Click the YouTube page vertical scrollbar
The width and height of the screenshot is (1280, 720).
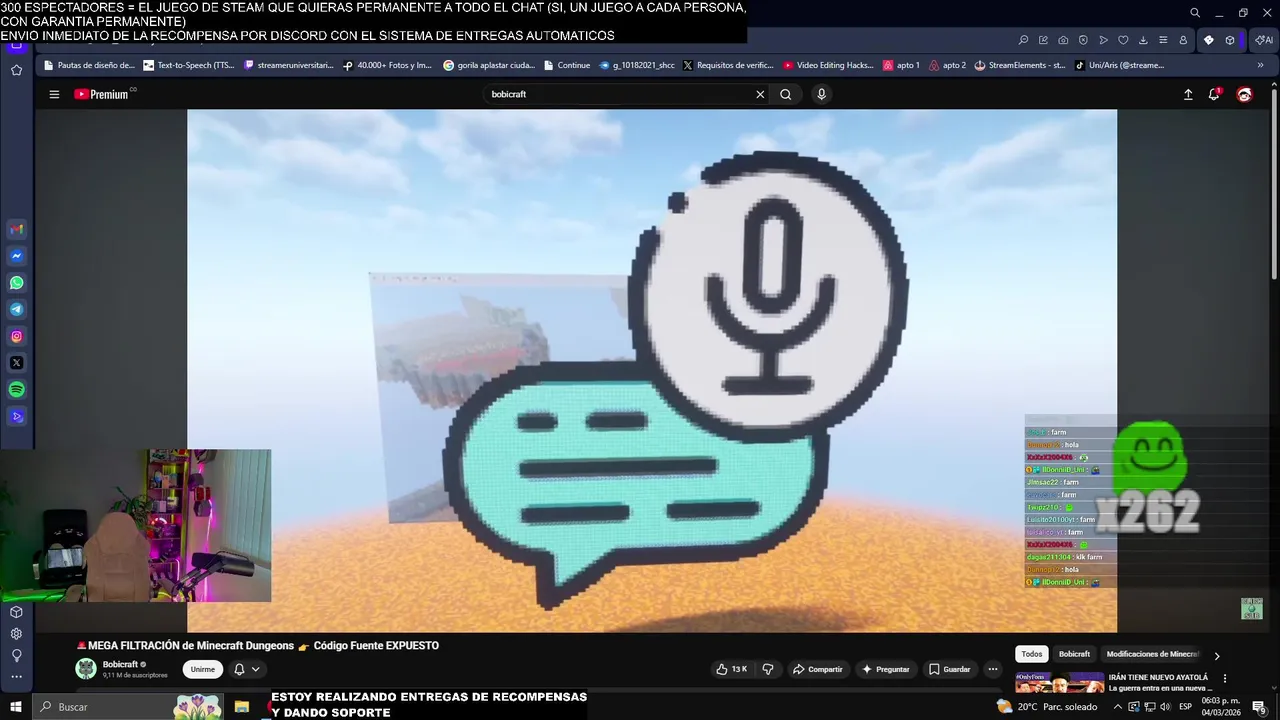click(x=1274, y=185)
